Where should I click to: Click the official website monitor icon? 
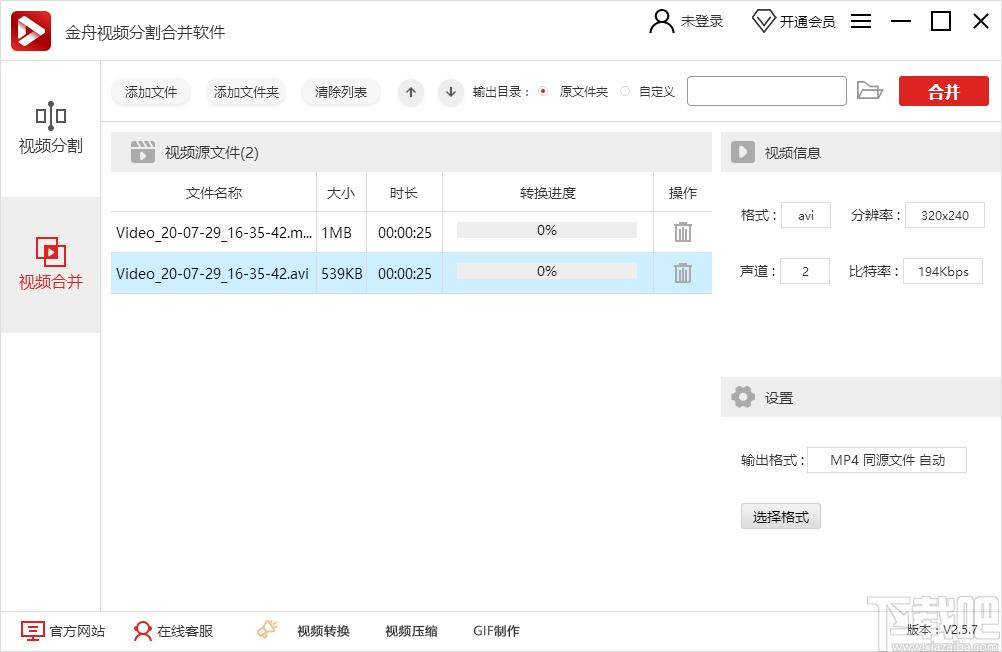click(x=33, y=631)
